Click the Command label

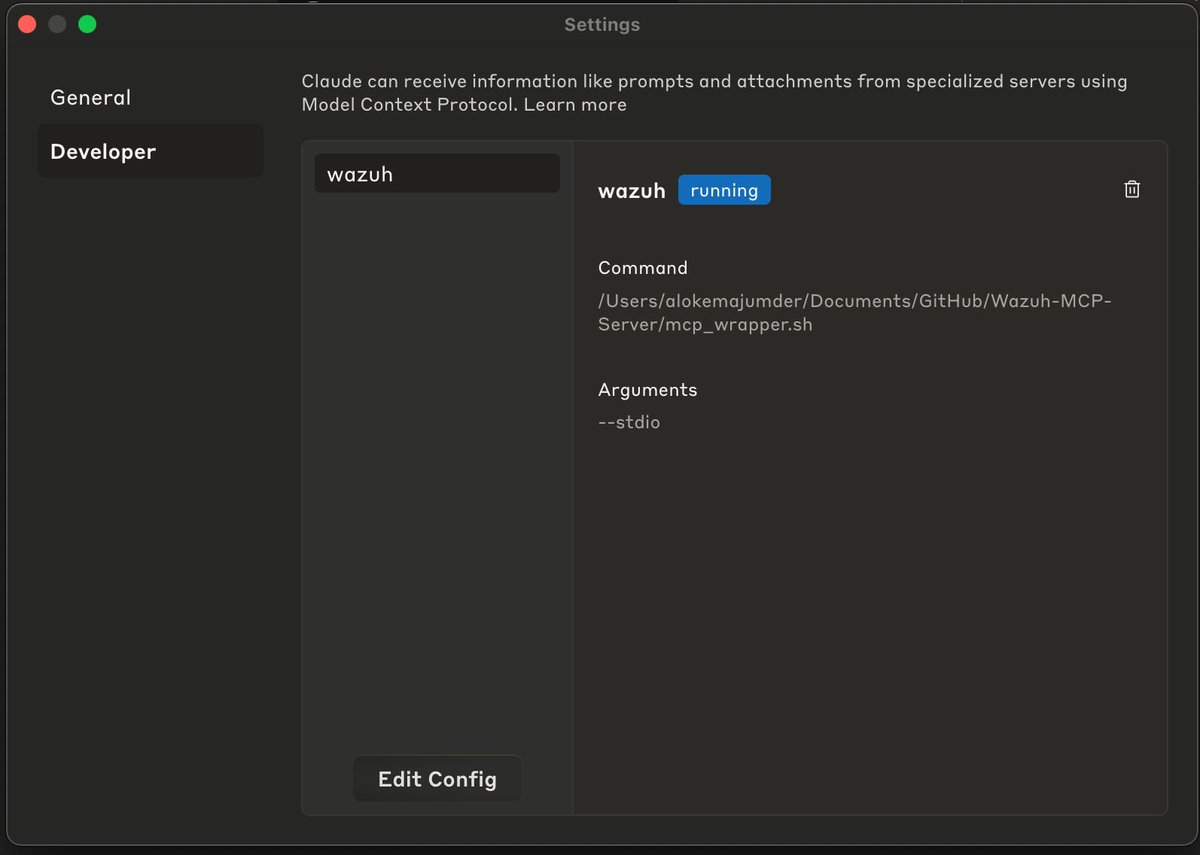point(643,268)
